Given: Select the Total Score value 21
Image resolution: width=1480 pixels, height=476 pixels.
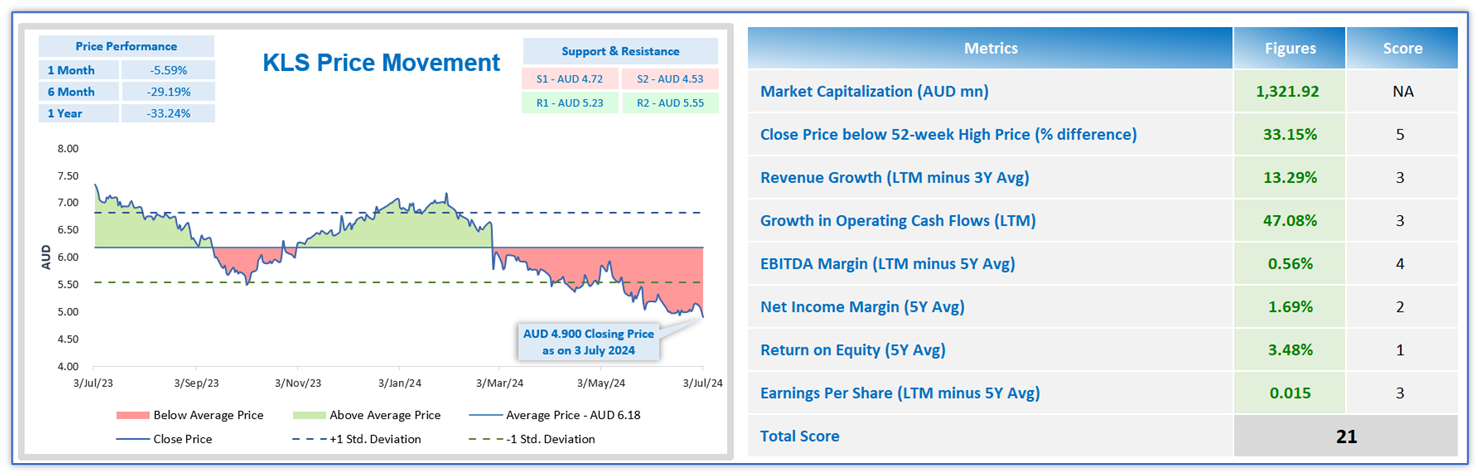Looking at the screenshot, I should tap(1344, 436).
